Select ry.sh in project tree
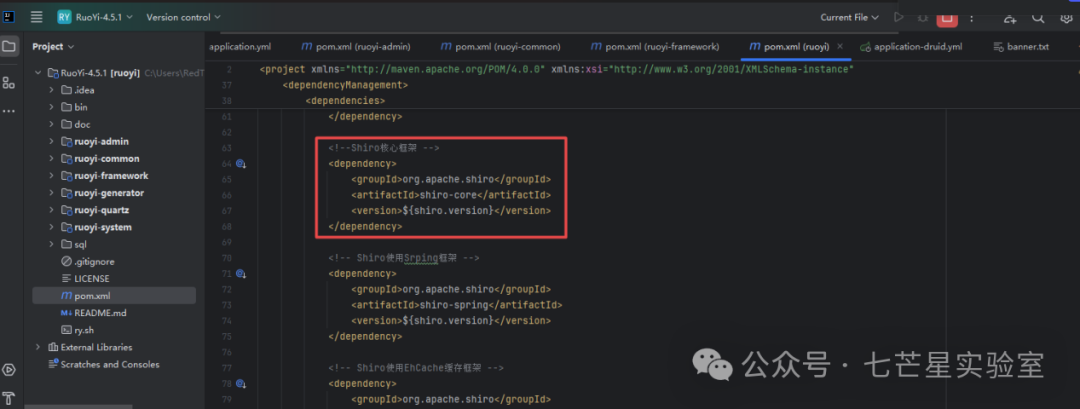The height and width of the screenshot is (409, 1080). click(x=84, y=331)
